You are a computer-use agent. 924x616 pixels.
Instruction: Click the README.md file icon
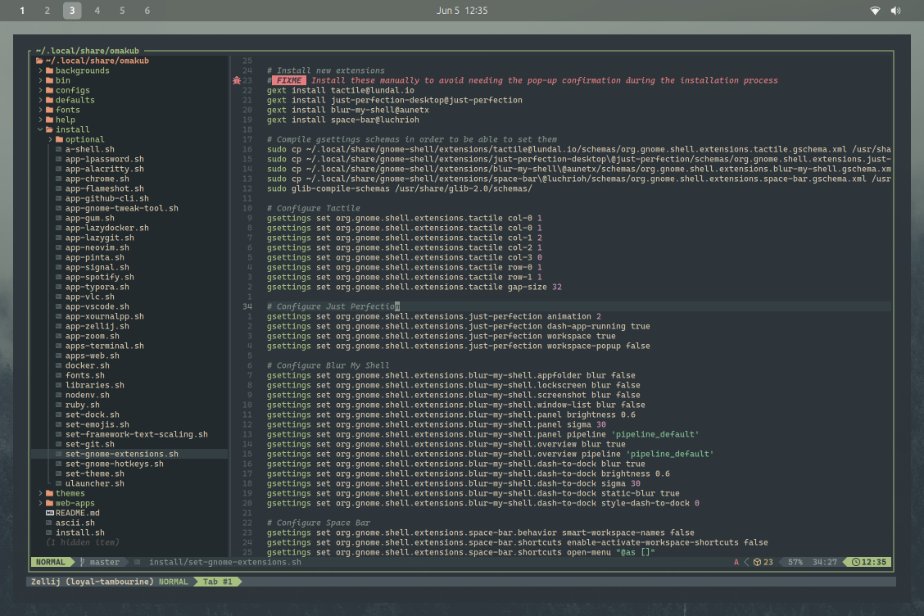(x=50, y=513)
